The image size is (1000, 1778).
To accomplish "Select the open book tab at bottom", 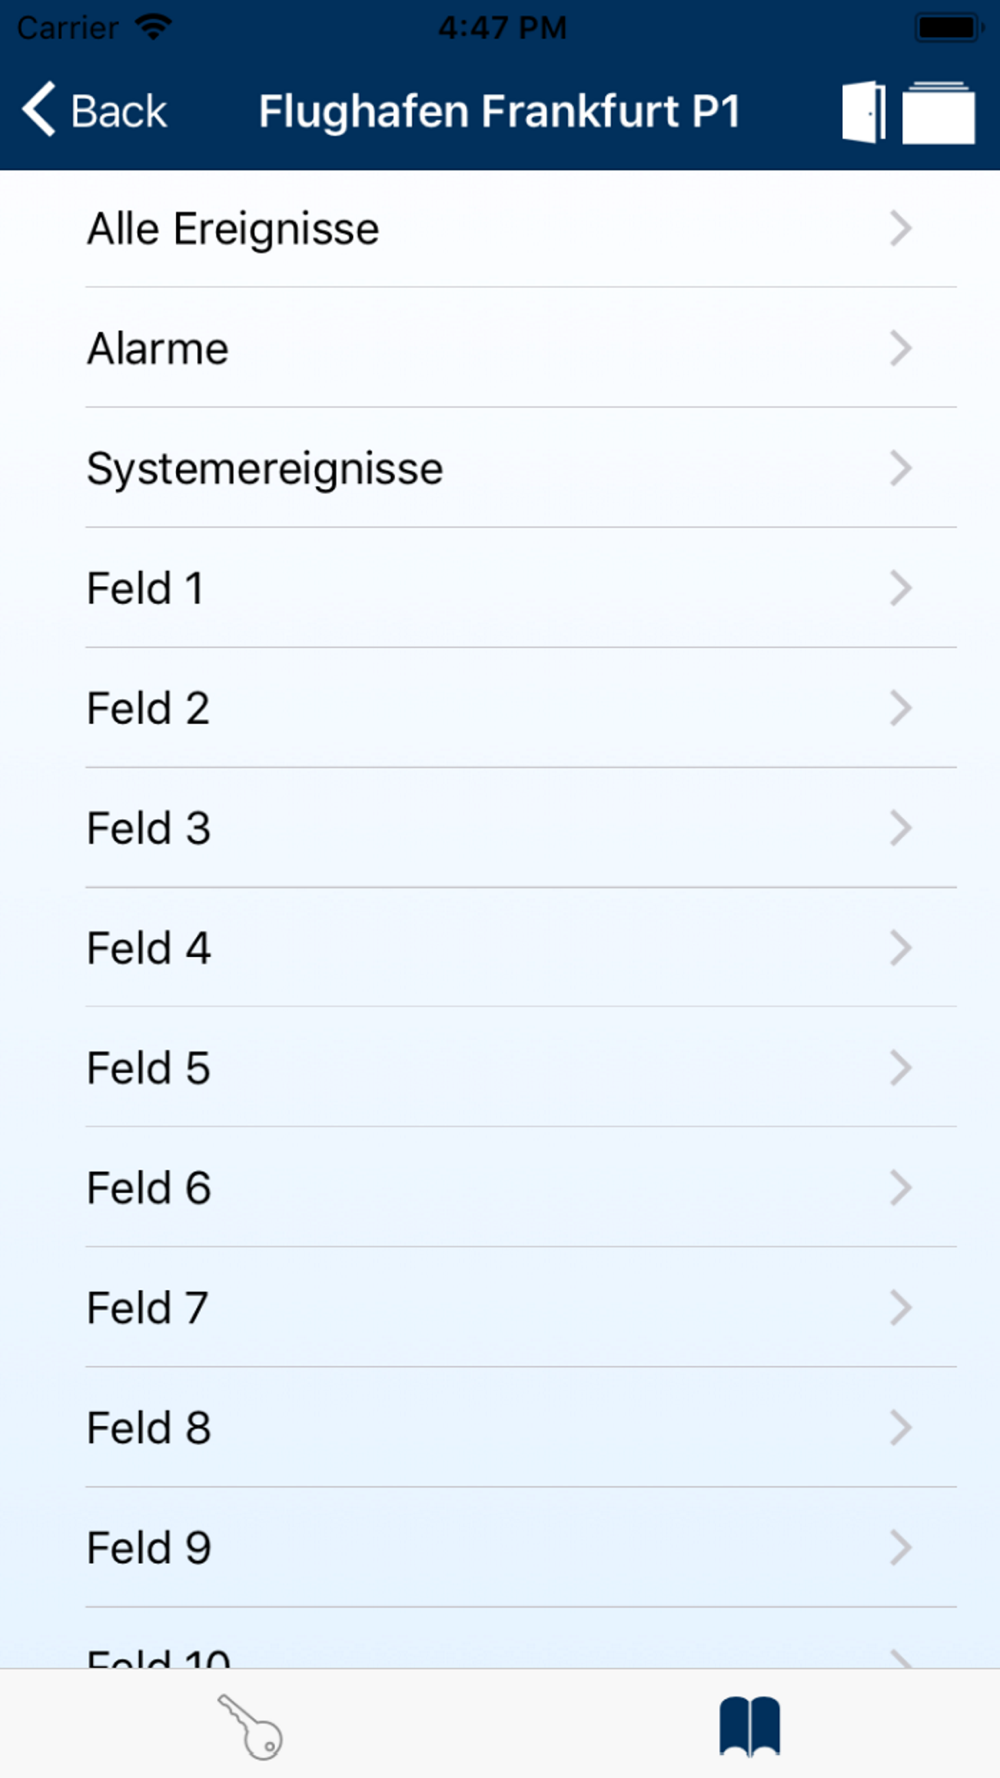I will (x=749, y=1726).
